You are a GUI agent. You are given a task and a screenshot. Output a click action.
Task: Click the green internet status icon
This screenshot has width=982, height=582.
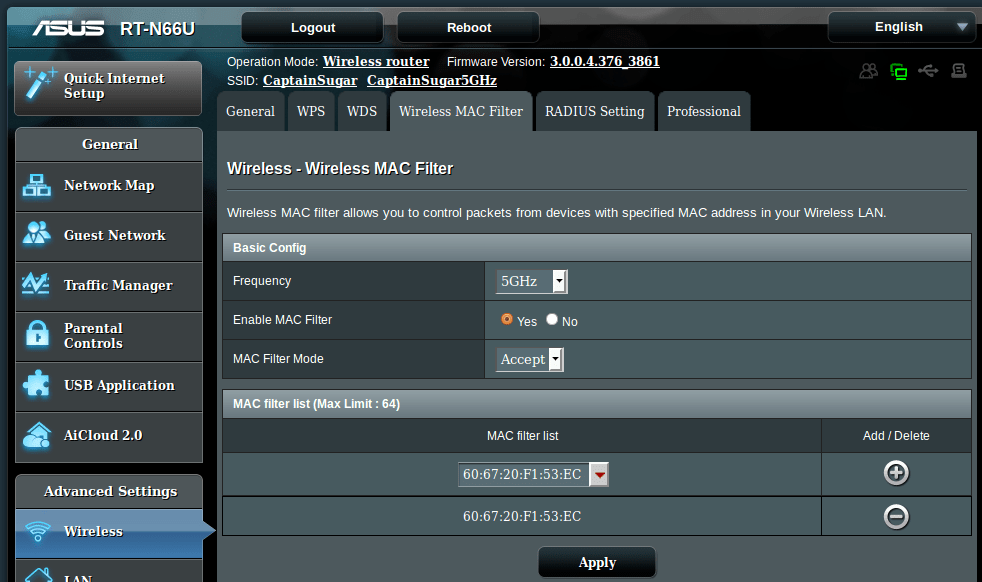898,70
